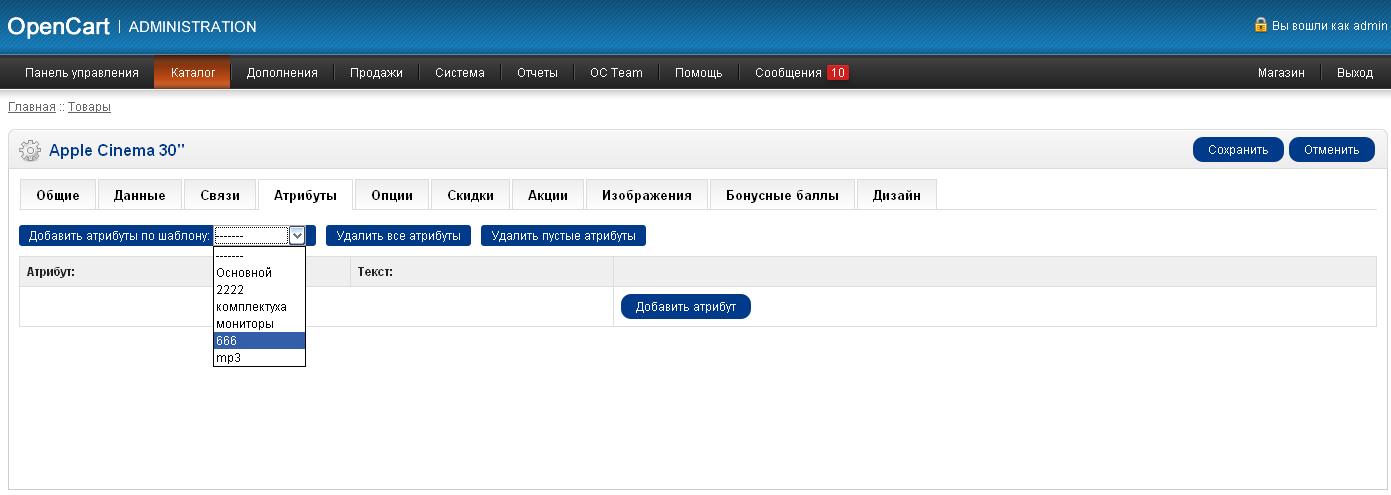
Task: Open the Дополнения menu
Action: pos(282,73)
